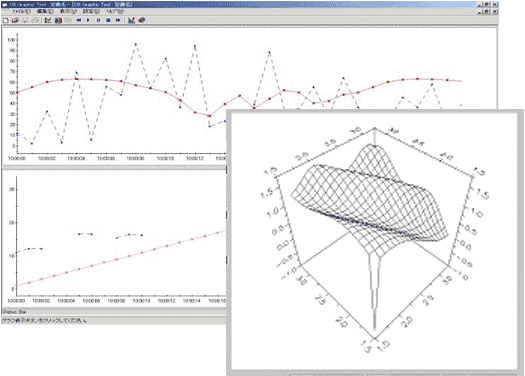
Task: Click the fast-forward playback button
Action: [x=118, y=20]
